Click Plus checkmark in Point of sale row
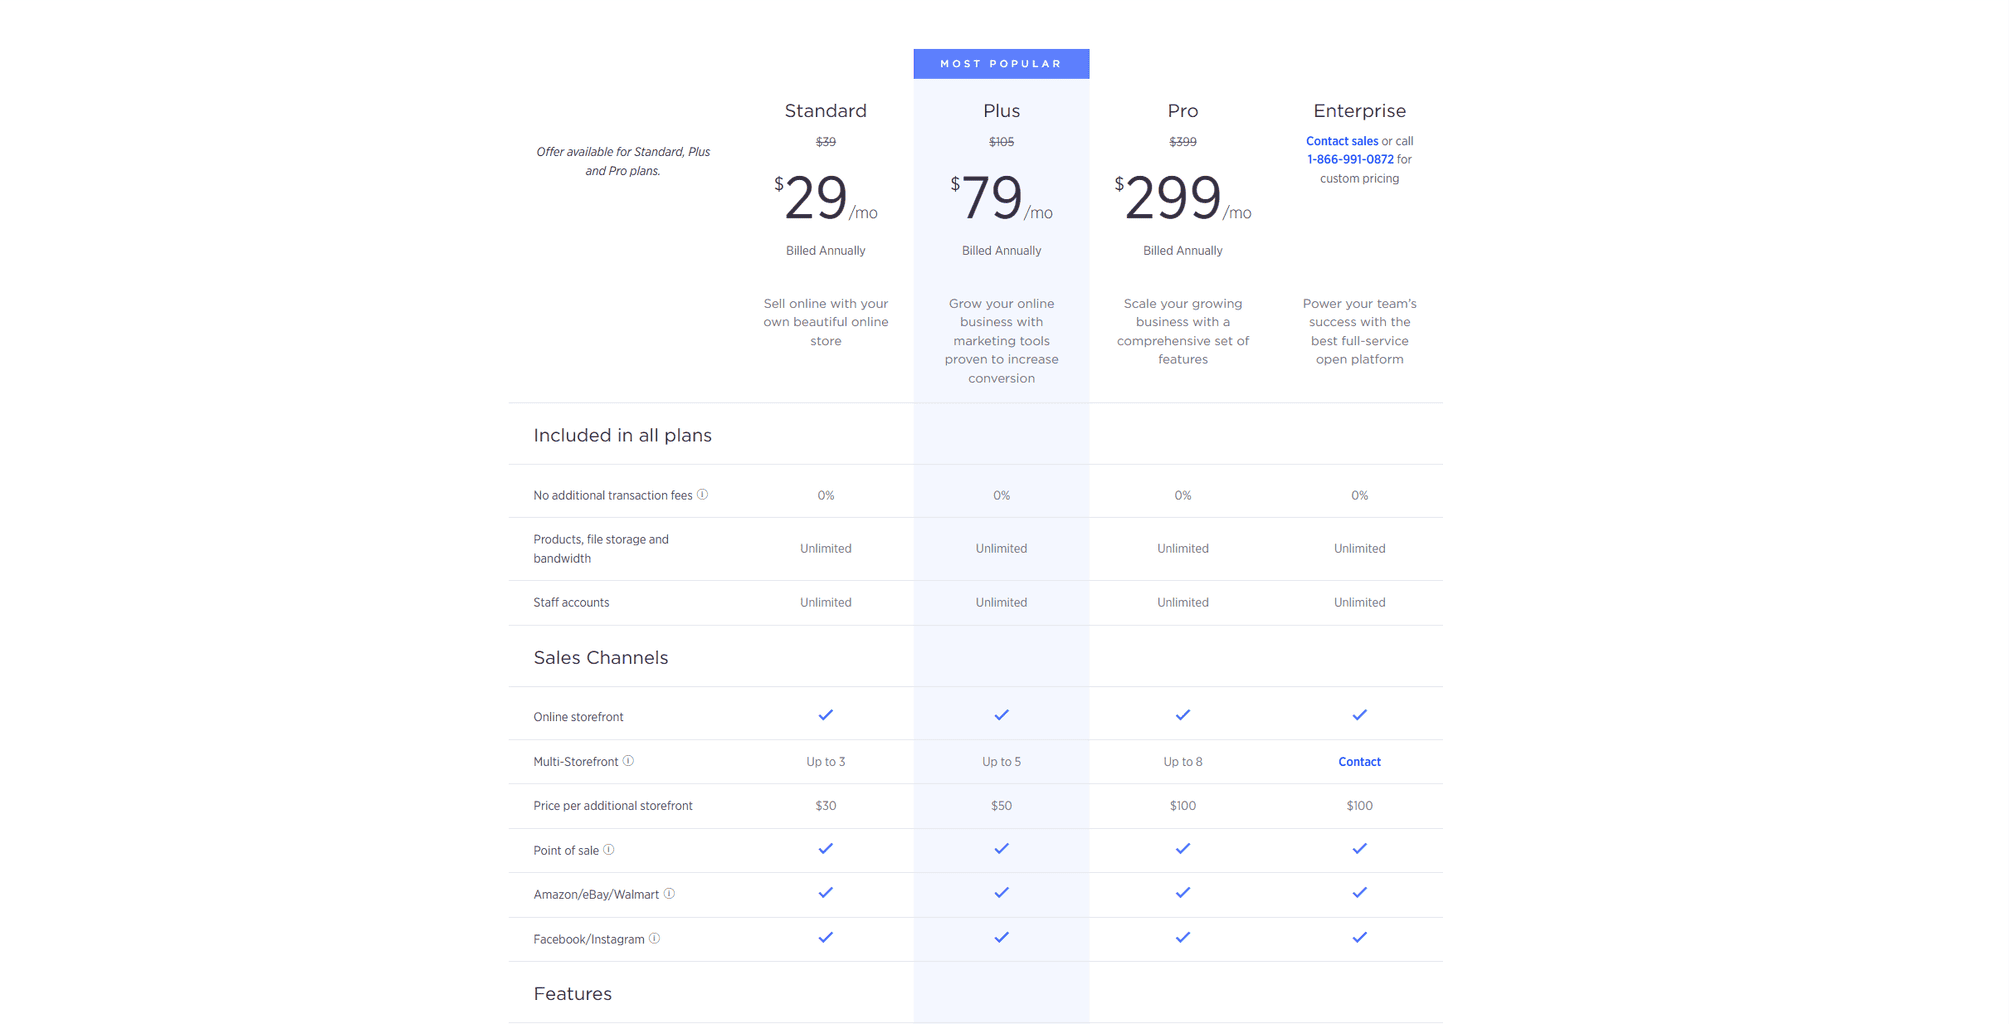 coord(1001,849)
